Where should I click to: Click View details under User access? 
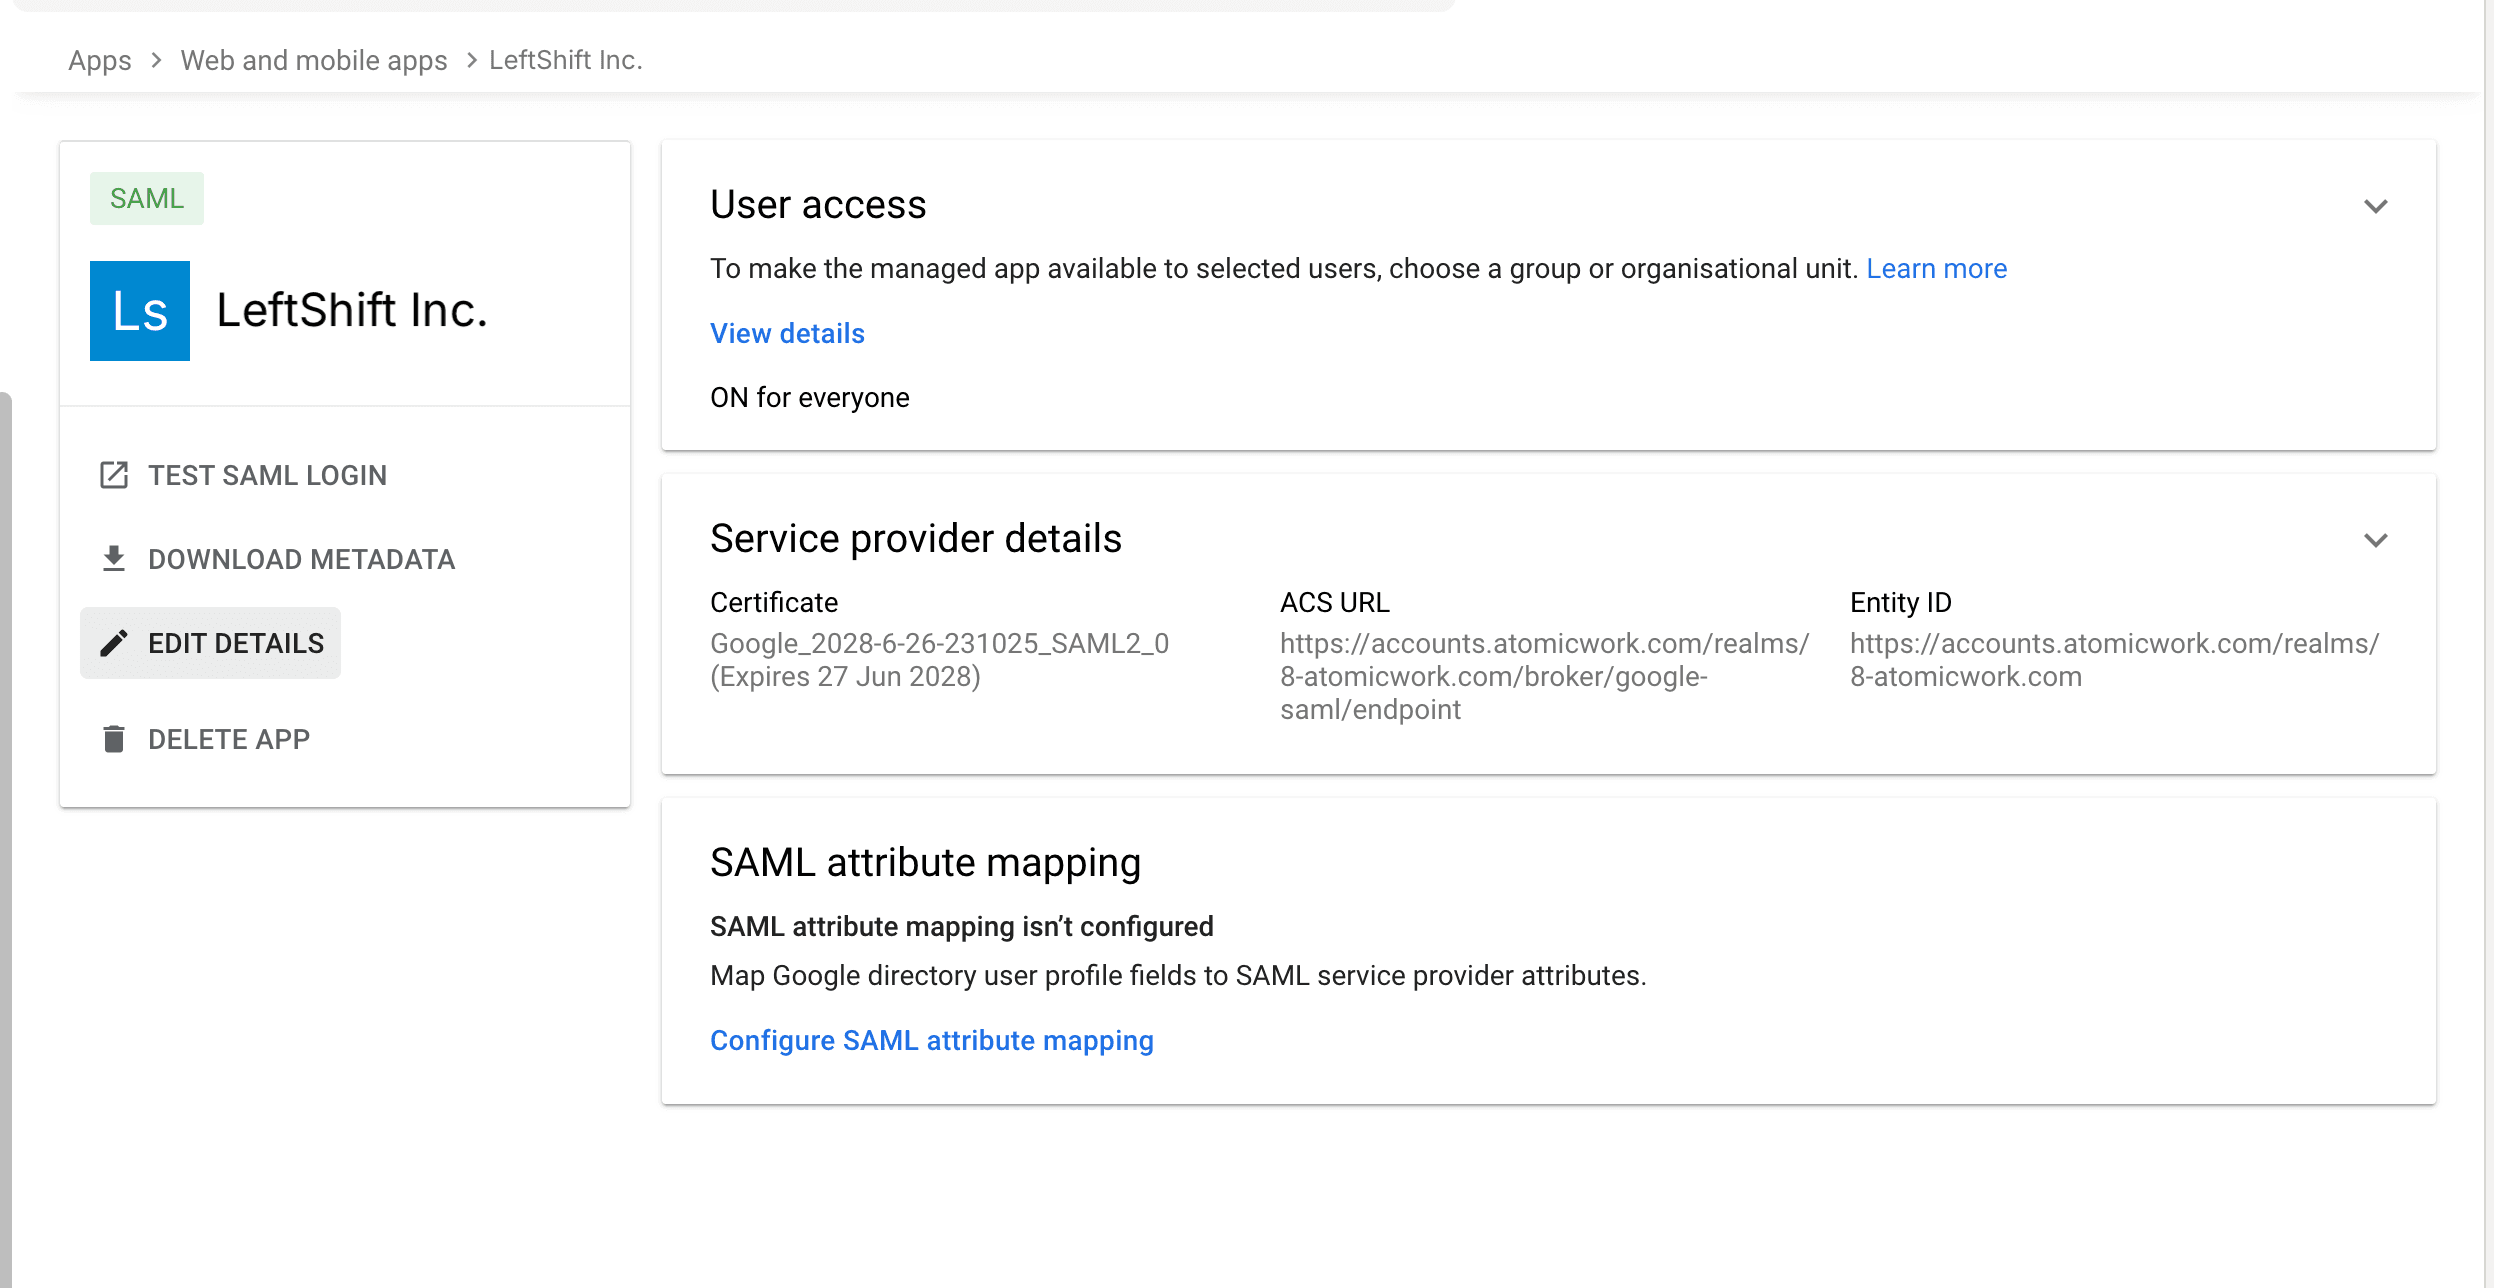pos(788,334)
